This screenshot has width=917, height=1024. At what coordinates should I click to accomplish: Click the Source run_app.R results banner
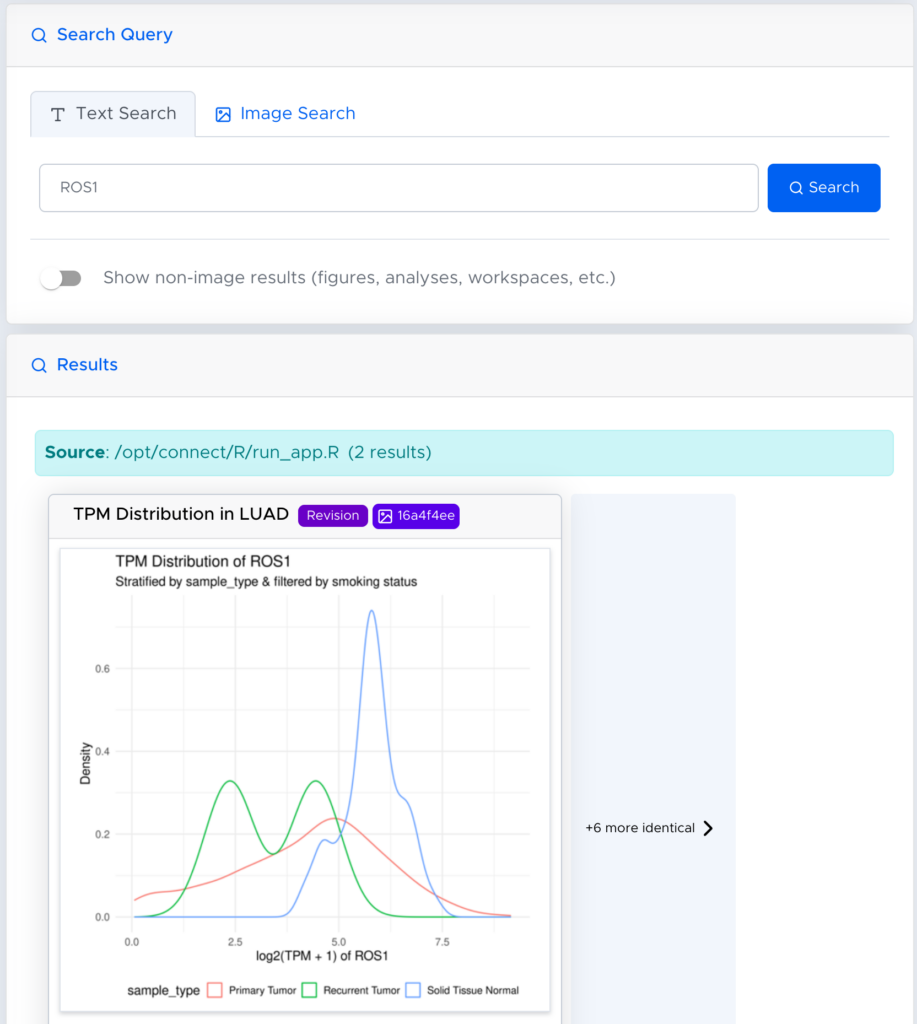pos(463,453)
